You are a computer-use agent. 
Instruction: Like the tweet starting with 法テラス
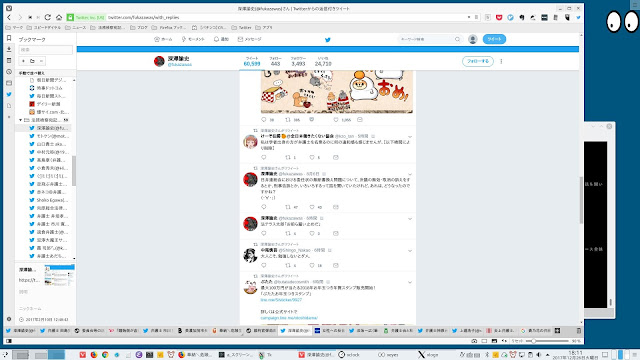(312, 233)
